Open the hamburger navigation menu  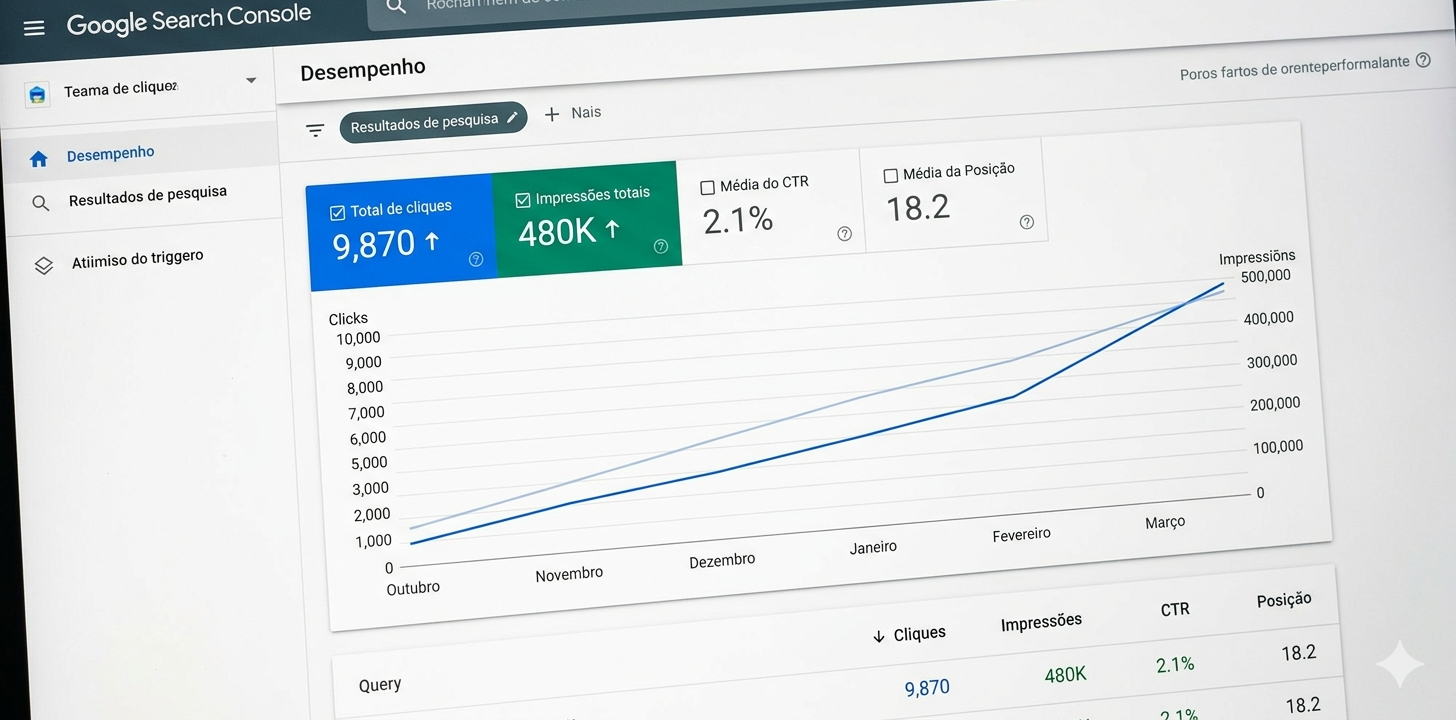[x=33, y=27]
